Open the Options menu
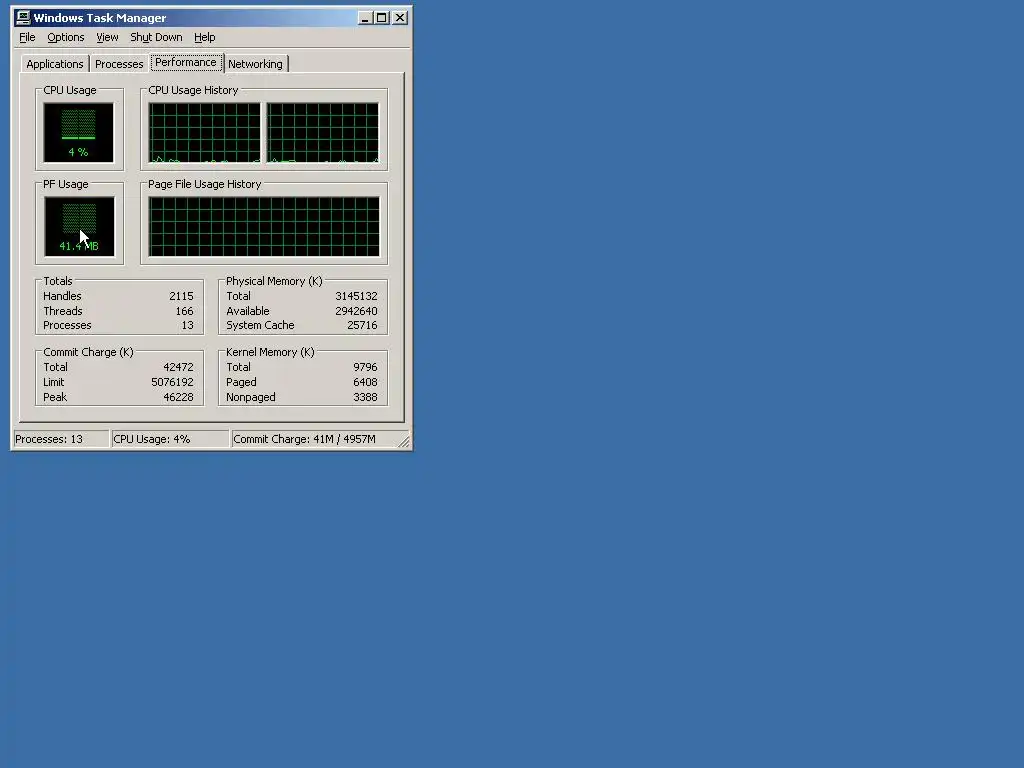Viewport: 1024px width, 768px height. [x=65, y=37]
